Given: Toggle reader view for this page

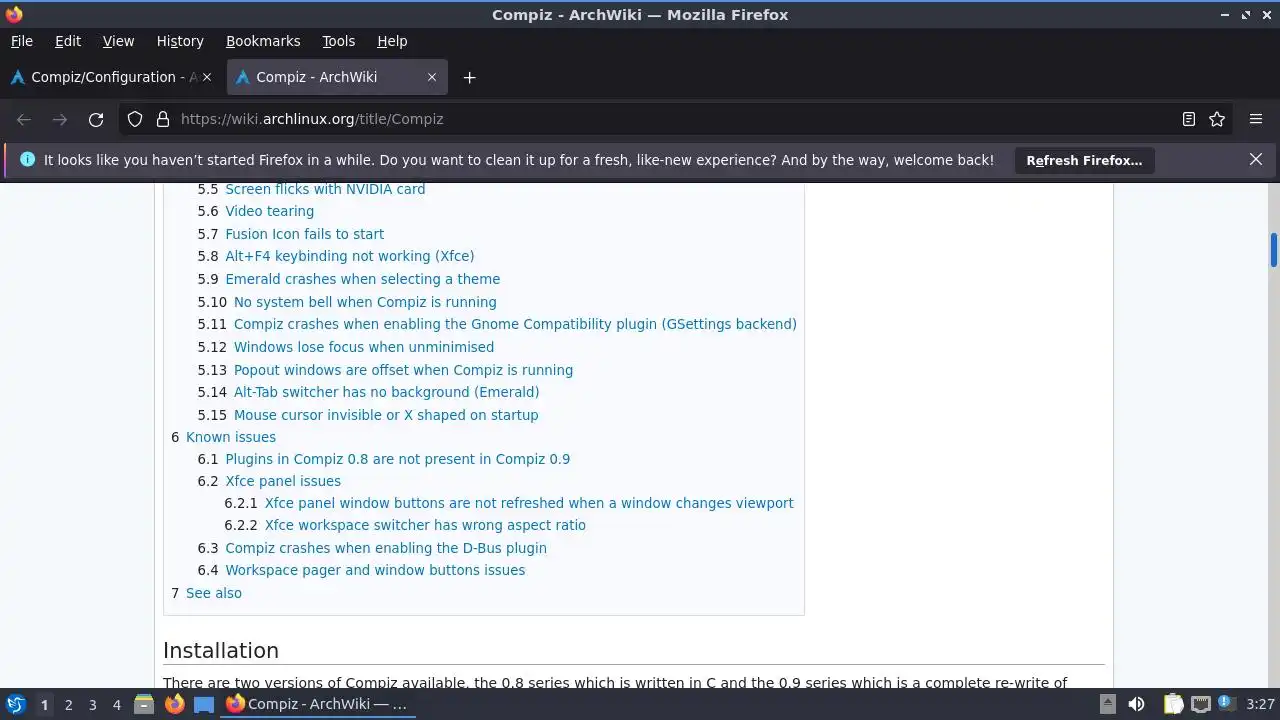Looking at the screenshot, I should 1189,119.
